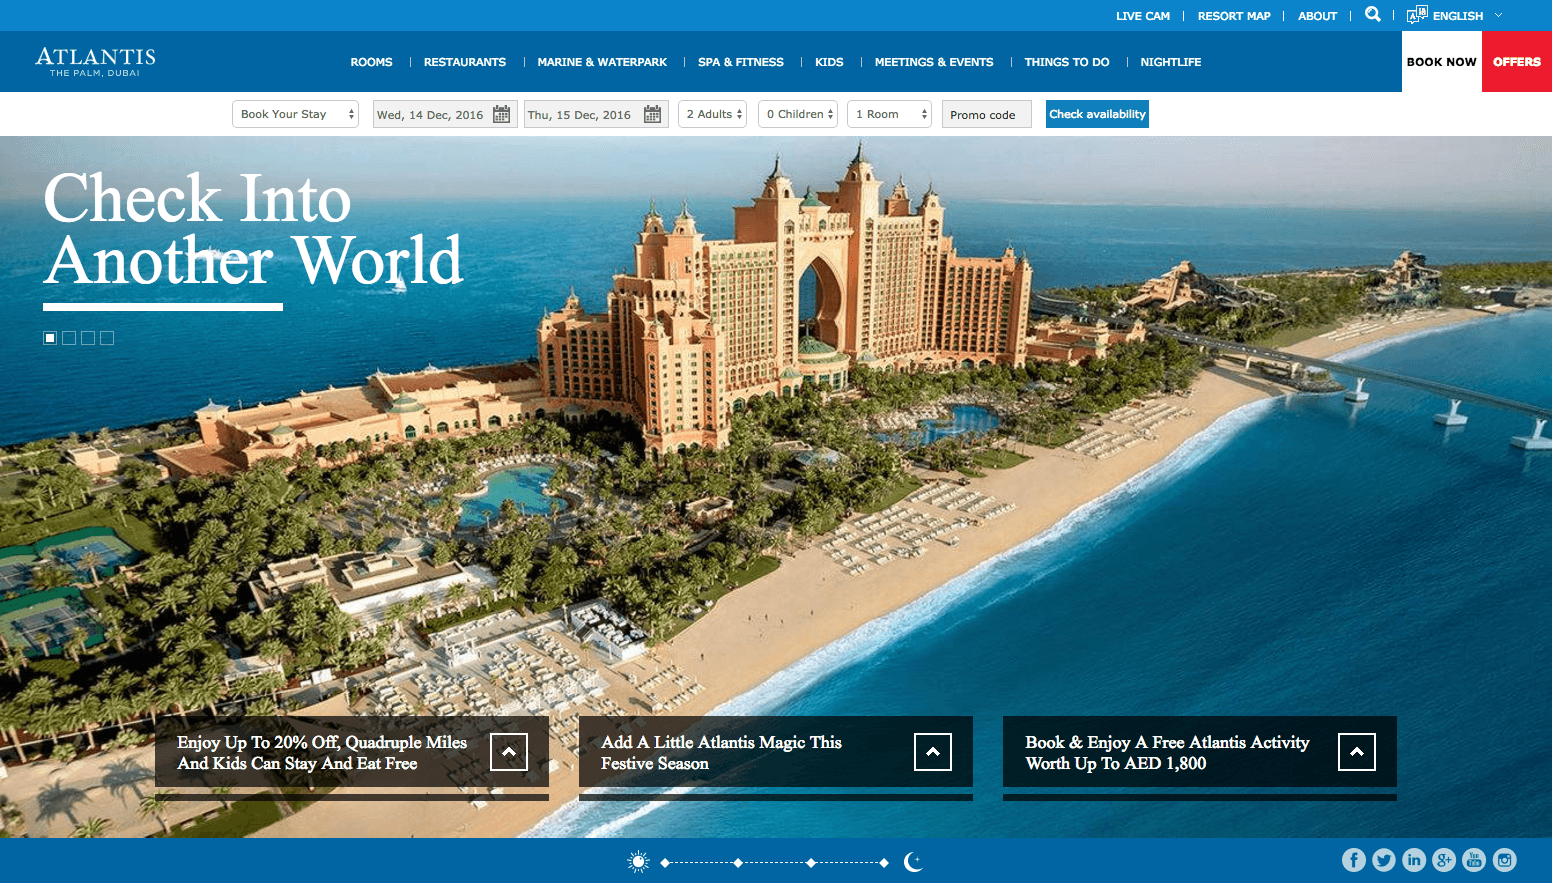Click the language translation icon
This screenshot has width=1552, height=883.
click(1417, 14)
